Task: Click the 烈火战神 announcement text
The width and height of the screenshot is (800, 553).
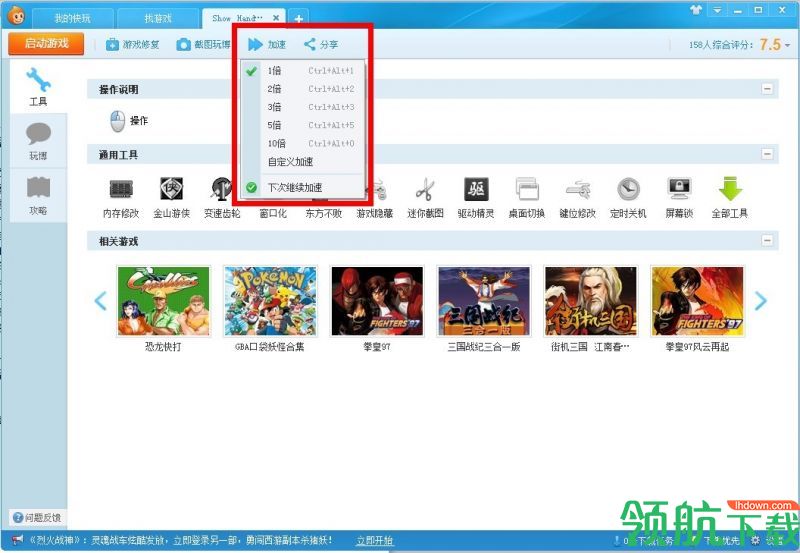Action: [x=181, y=540]
